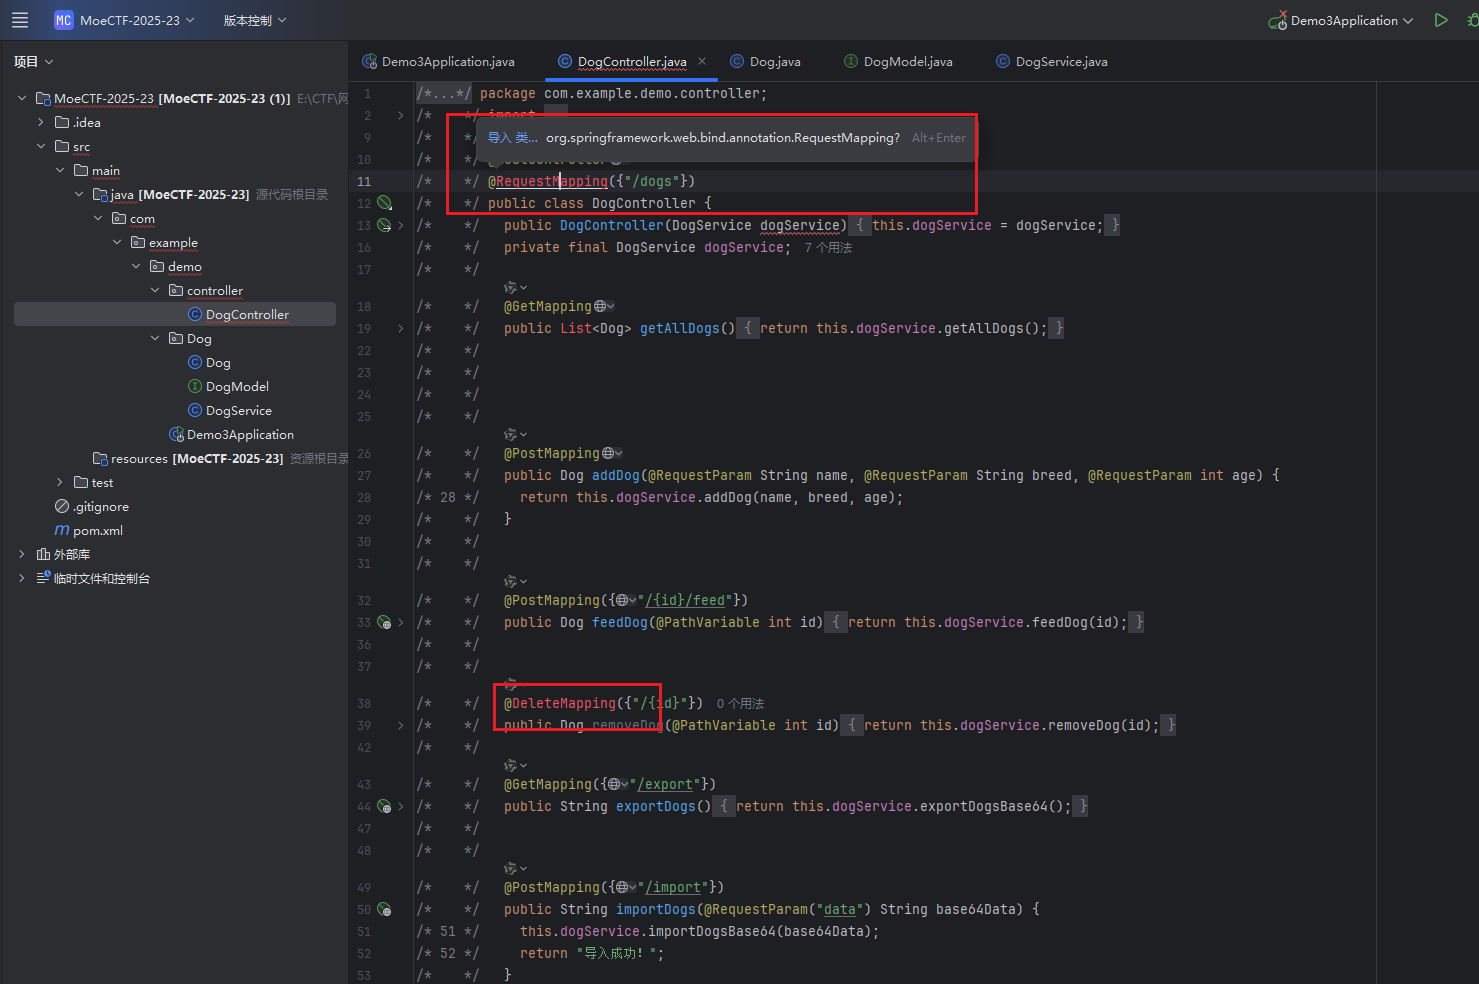Click globe icon next to @PostMapping on line 26
This screenshot has height=984, width=1479.
pos(608,453)
